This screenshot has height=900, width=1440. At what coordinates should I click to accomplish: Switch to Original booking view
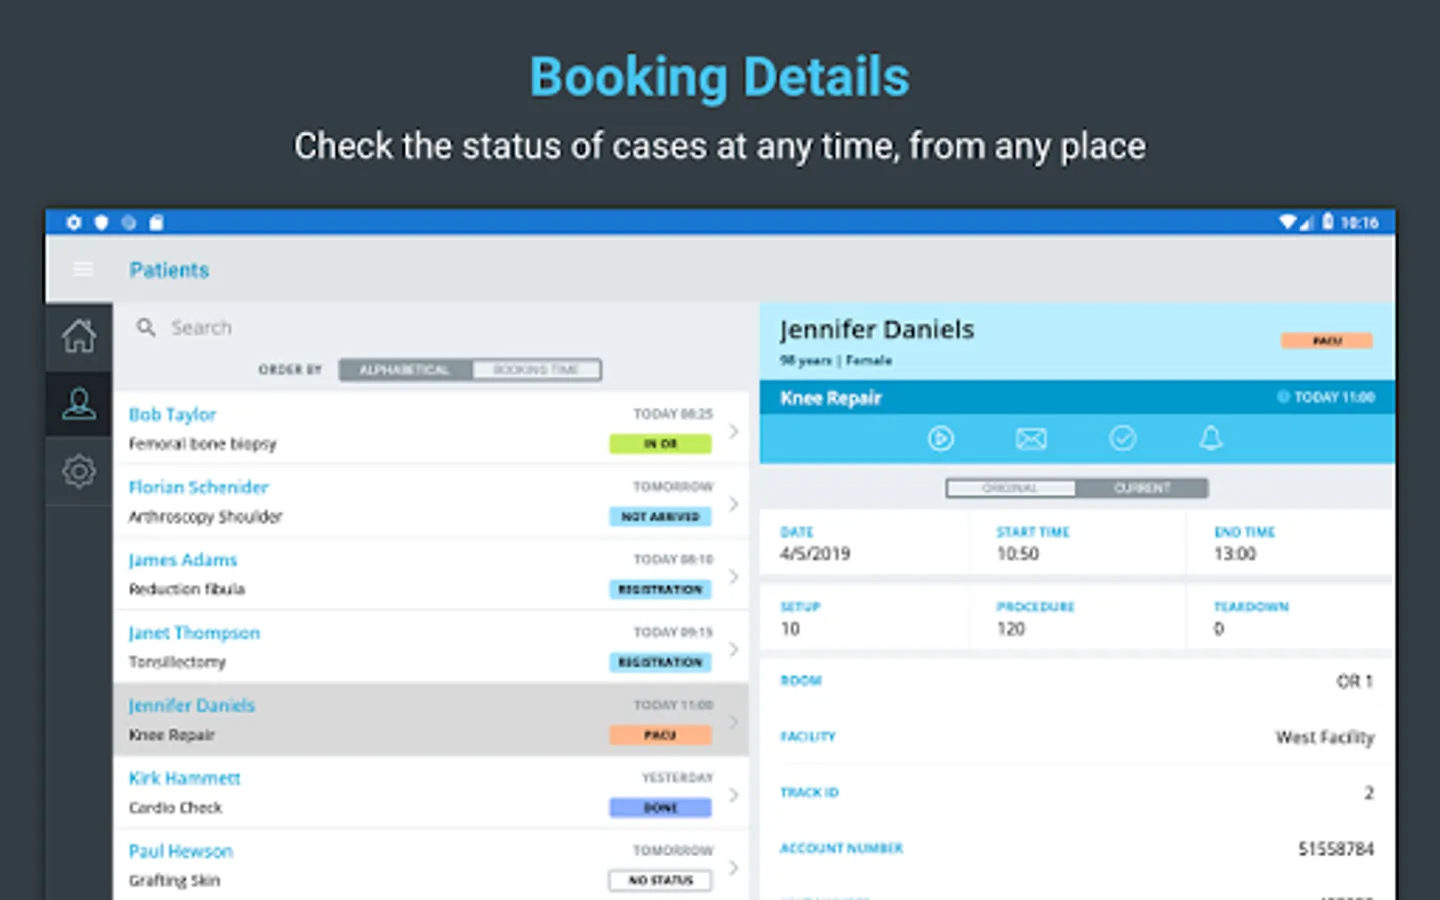coord(1010,488)
